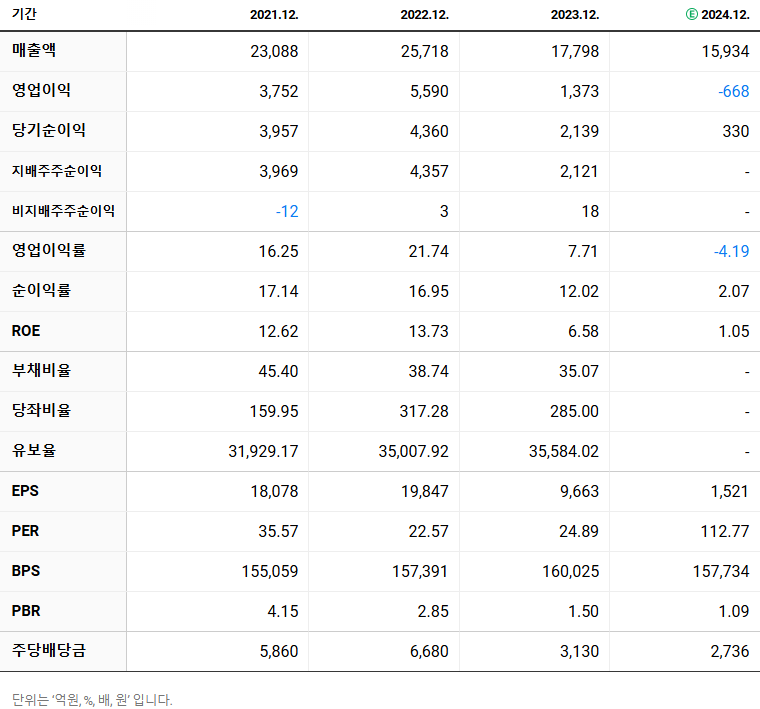Click the PBR value 4.15
760x709 pixels.
283,611
